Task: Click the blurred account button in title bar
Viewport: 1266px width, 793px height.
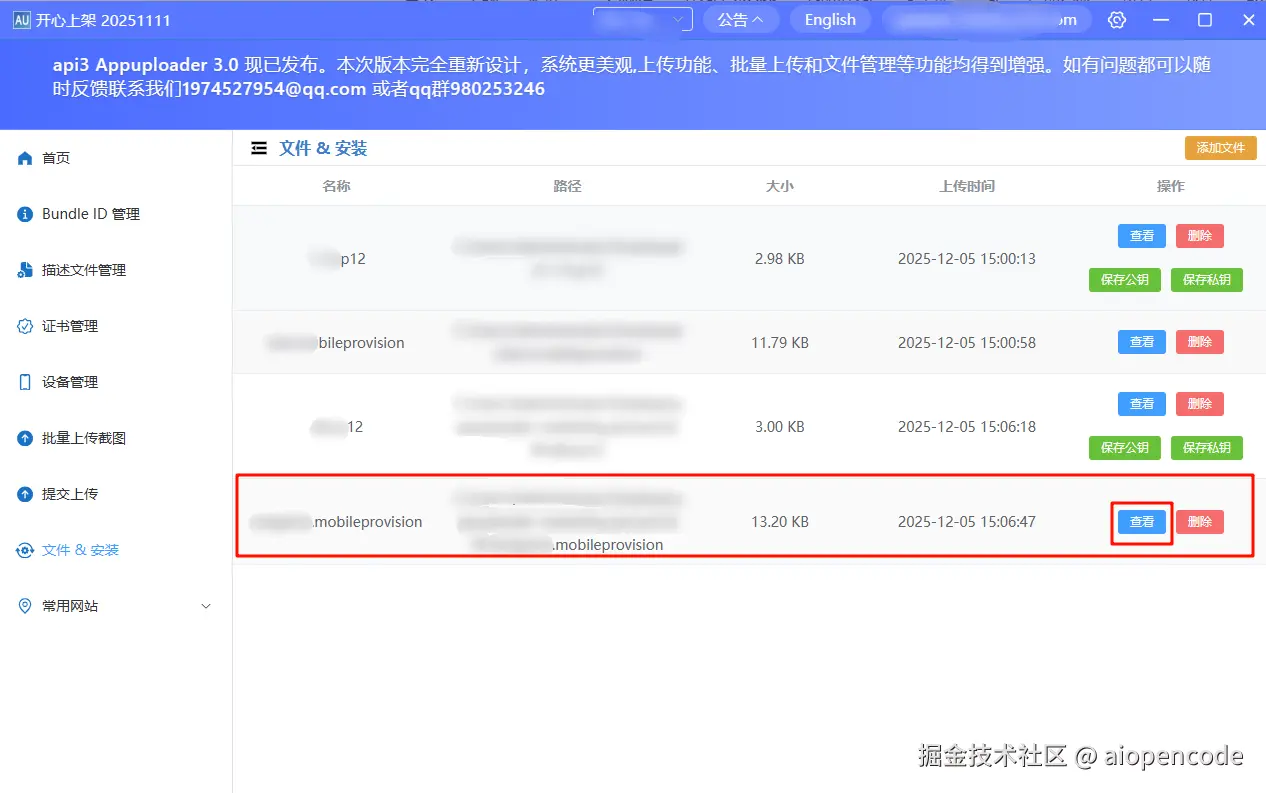Action: pos(986,20)
